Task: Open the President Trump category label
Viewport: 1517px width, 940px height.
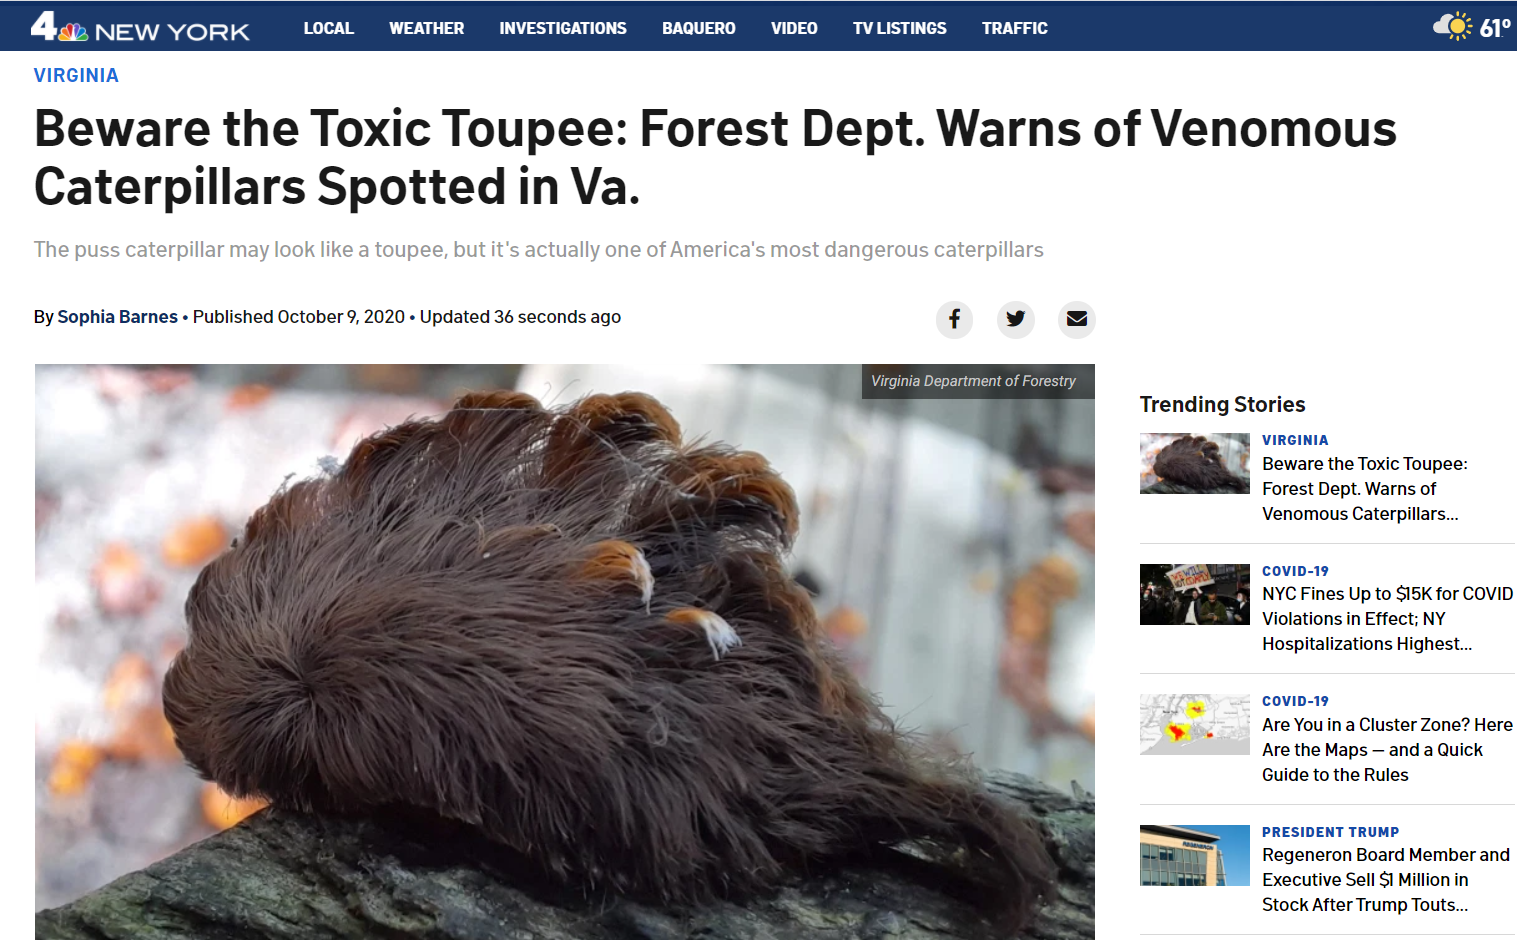Action: click(x=1330, y=832)
